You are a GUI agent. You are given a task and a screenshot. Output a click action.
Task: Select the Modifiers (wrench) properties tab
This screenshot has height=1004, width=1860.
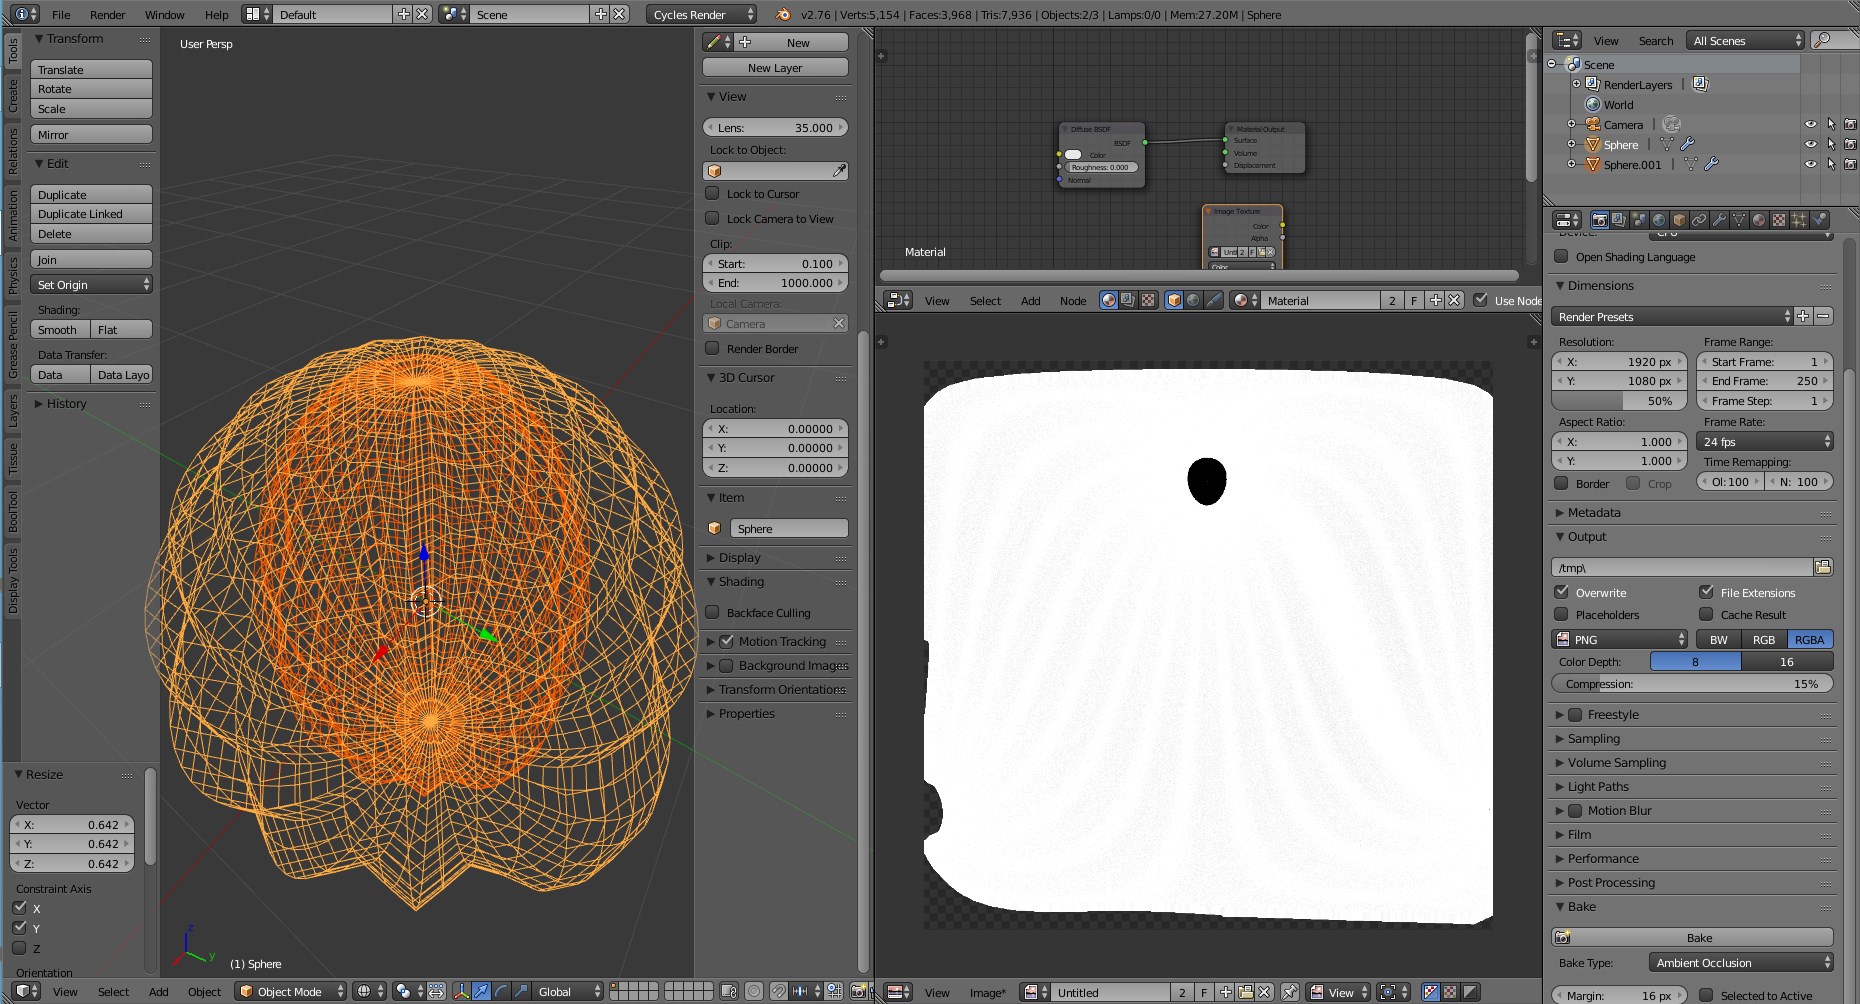(1718, 222)
